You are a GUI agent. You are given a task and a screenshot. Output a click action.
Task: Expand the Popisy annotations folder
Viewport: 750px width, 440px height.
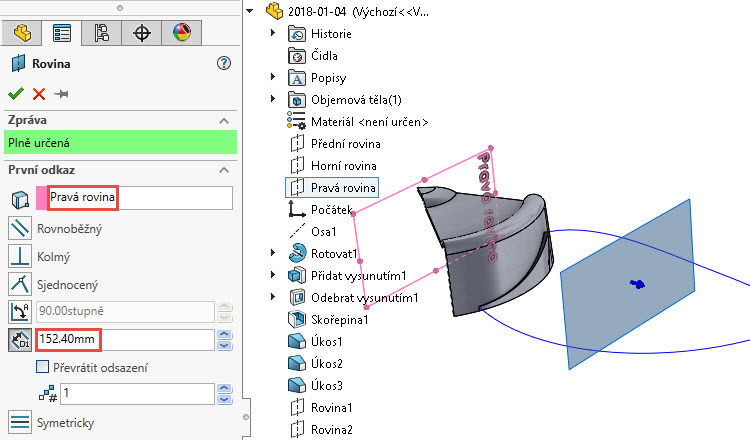pos(273,77)
